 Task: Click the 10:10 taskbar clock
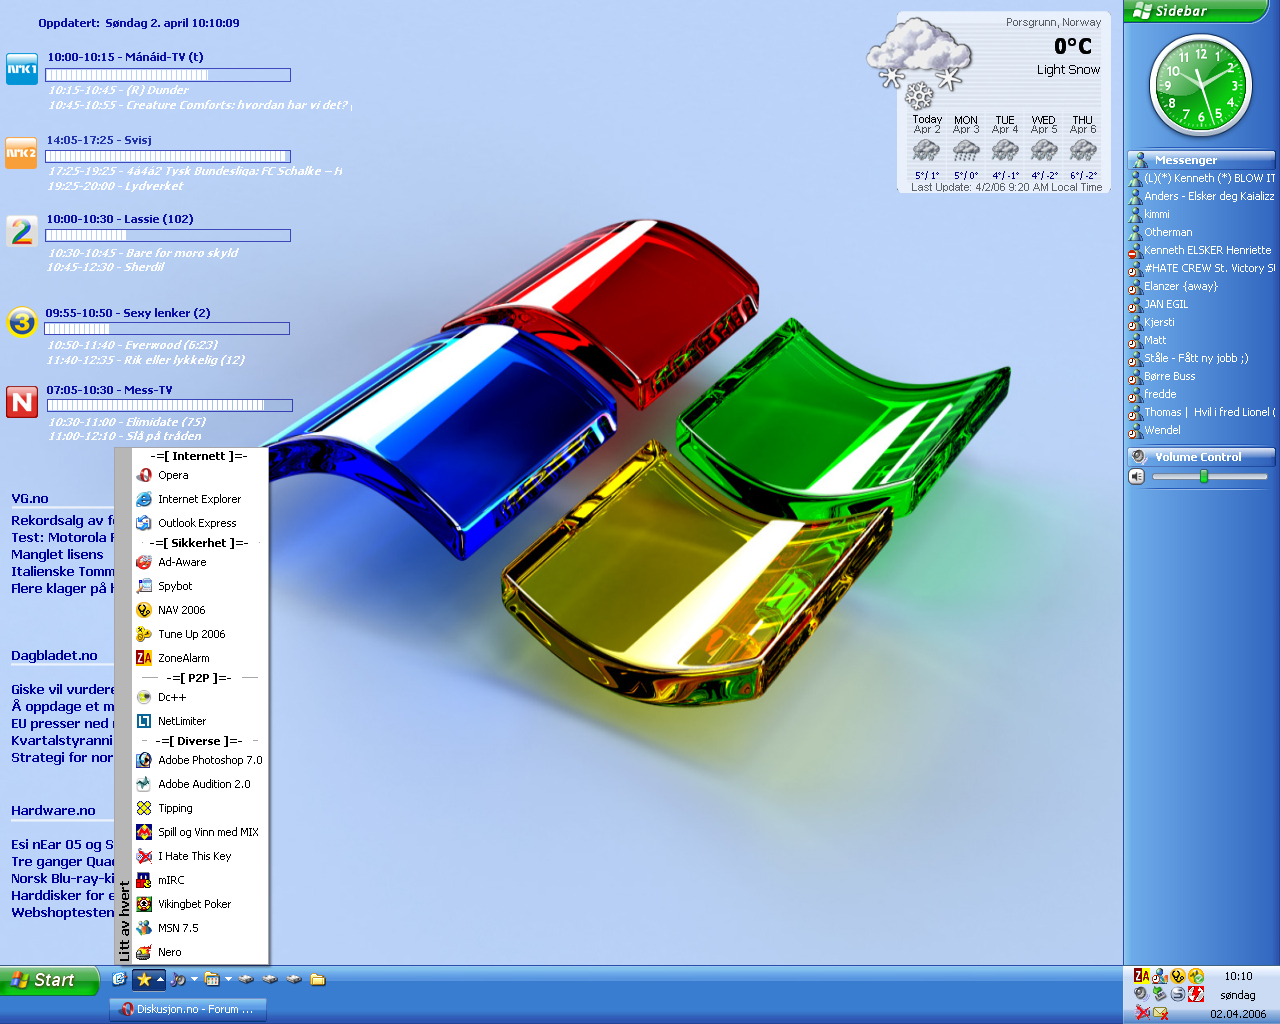[x=1238, y=976]
